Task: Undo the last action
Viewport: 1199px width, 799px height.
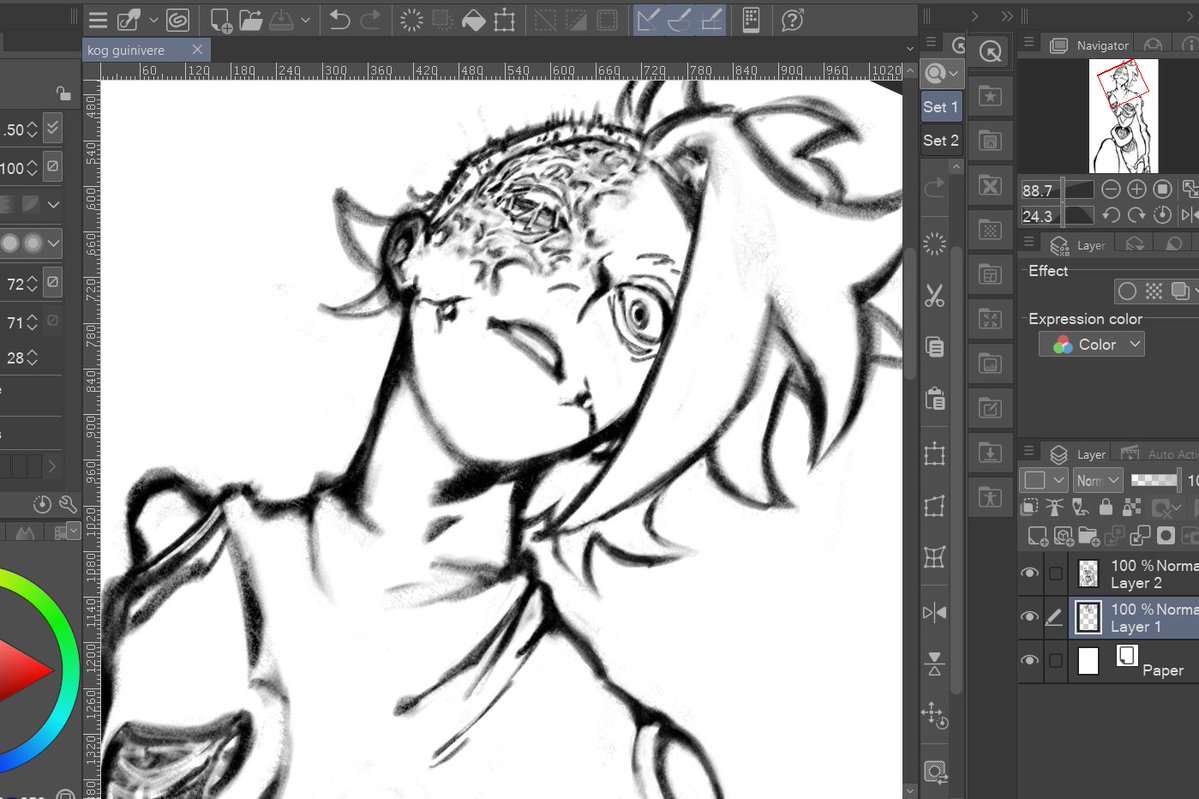Action: click(339, 20)
